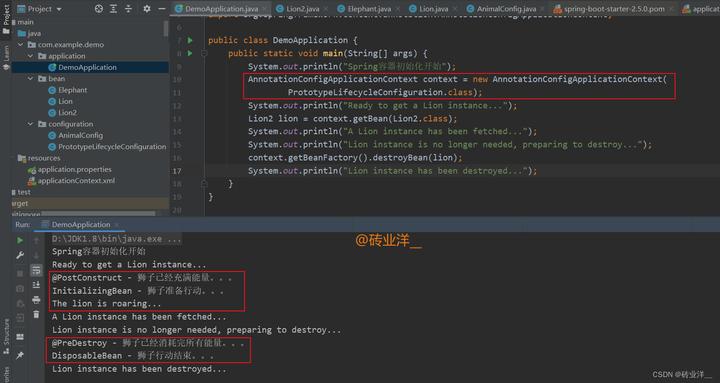
Task: Collapse the configuration folder node
Action: pos(30,124)
